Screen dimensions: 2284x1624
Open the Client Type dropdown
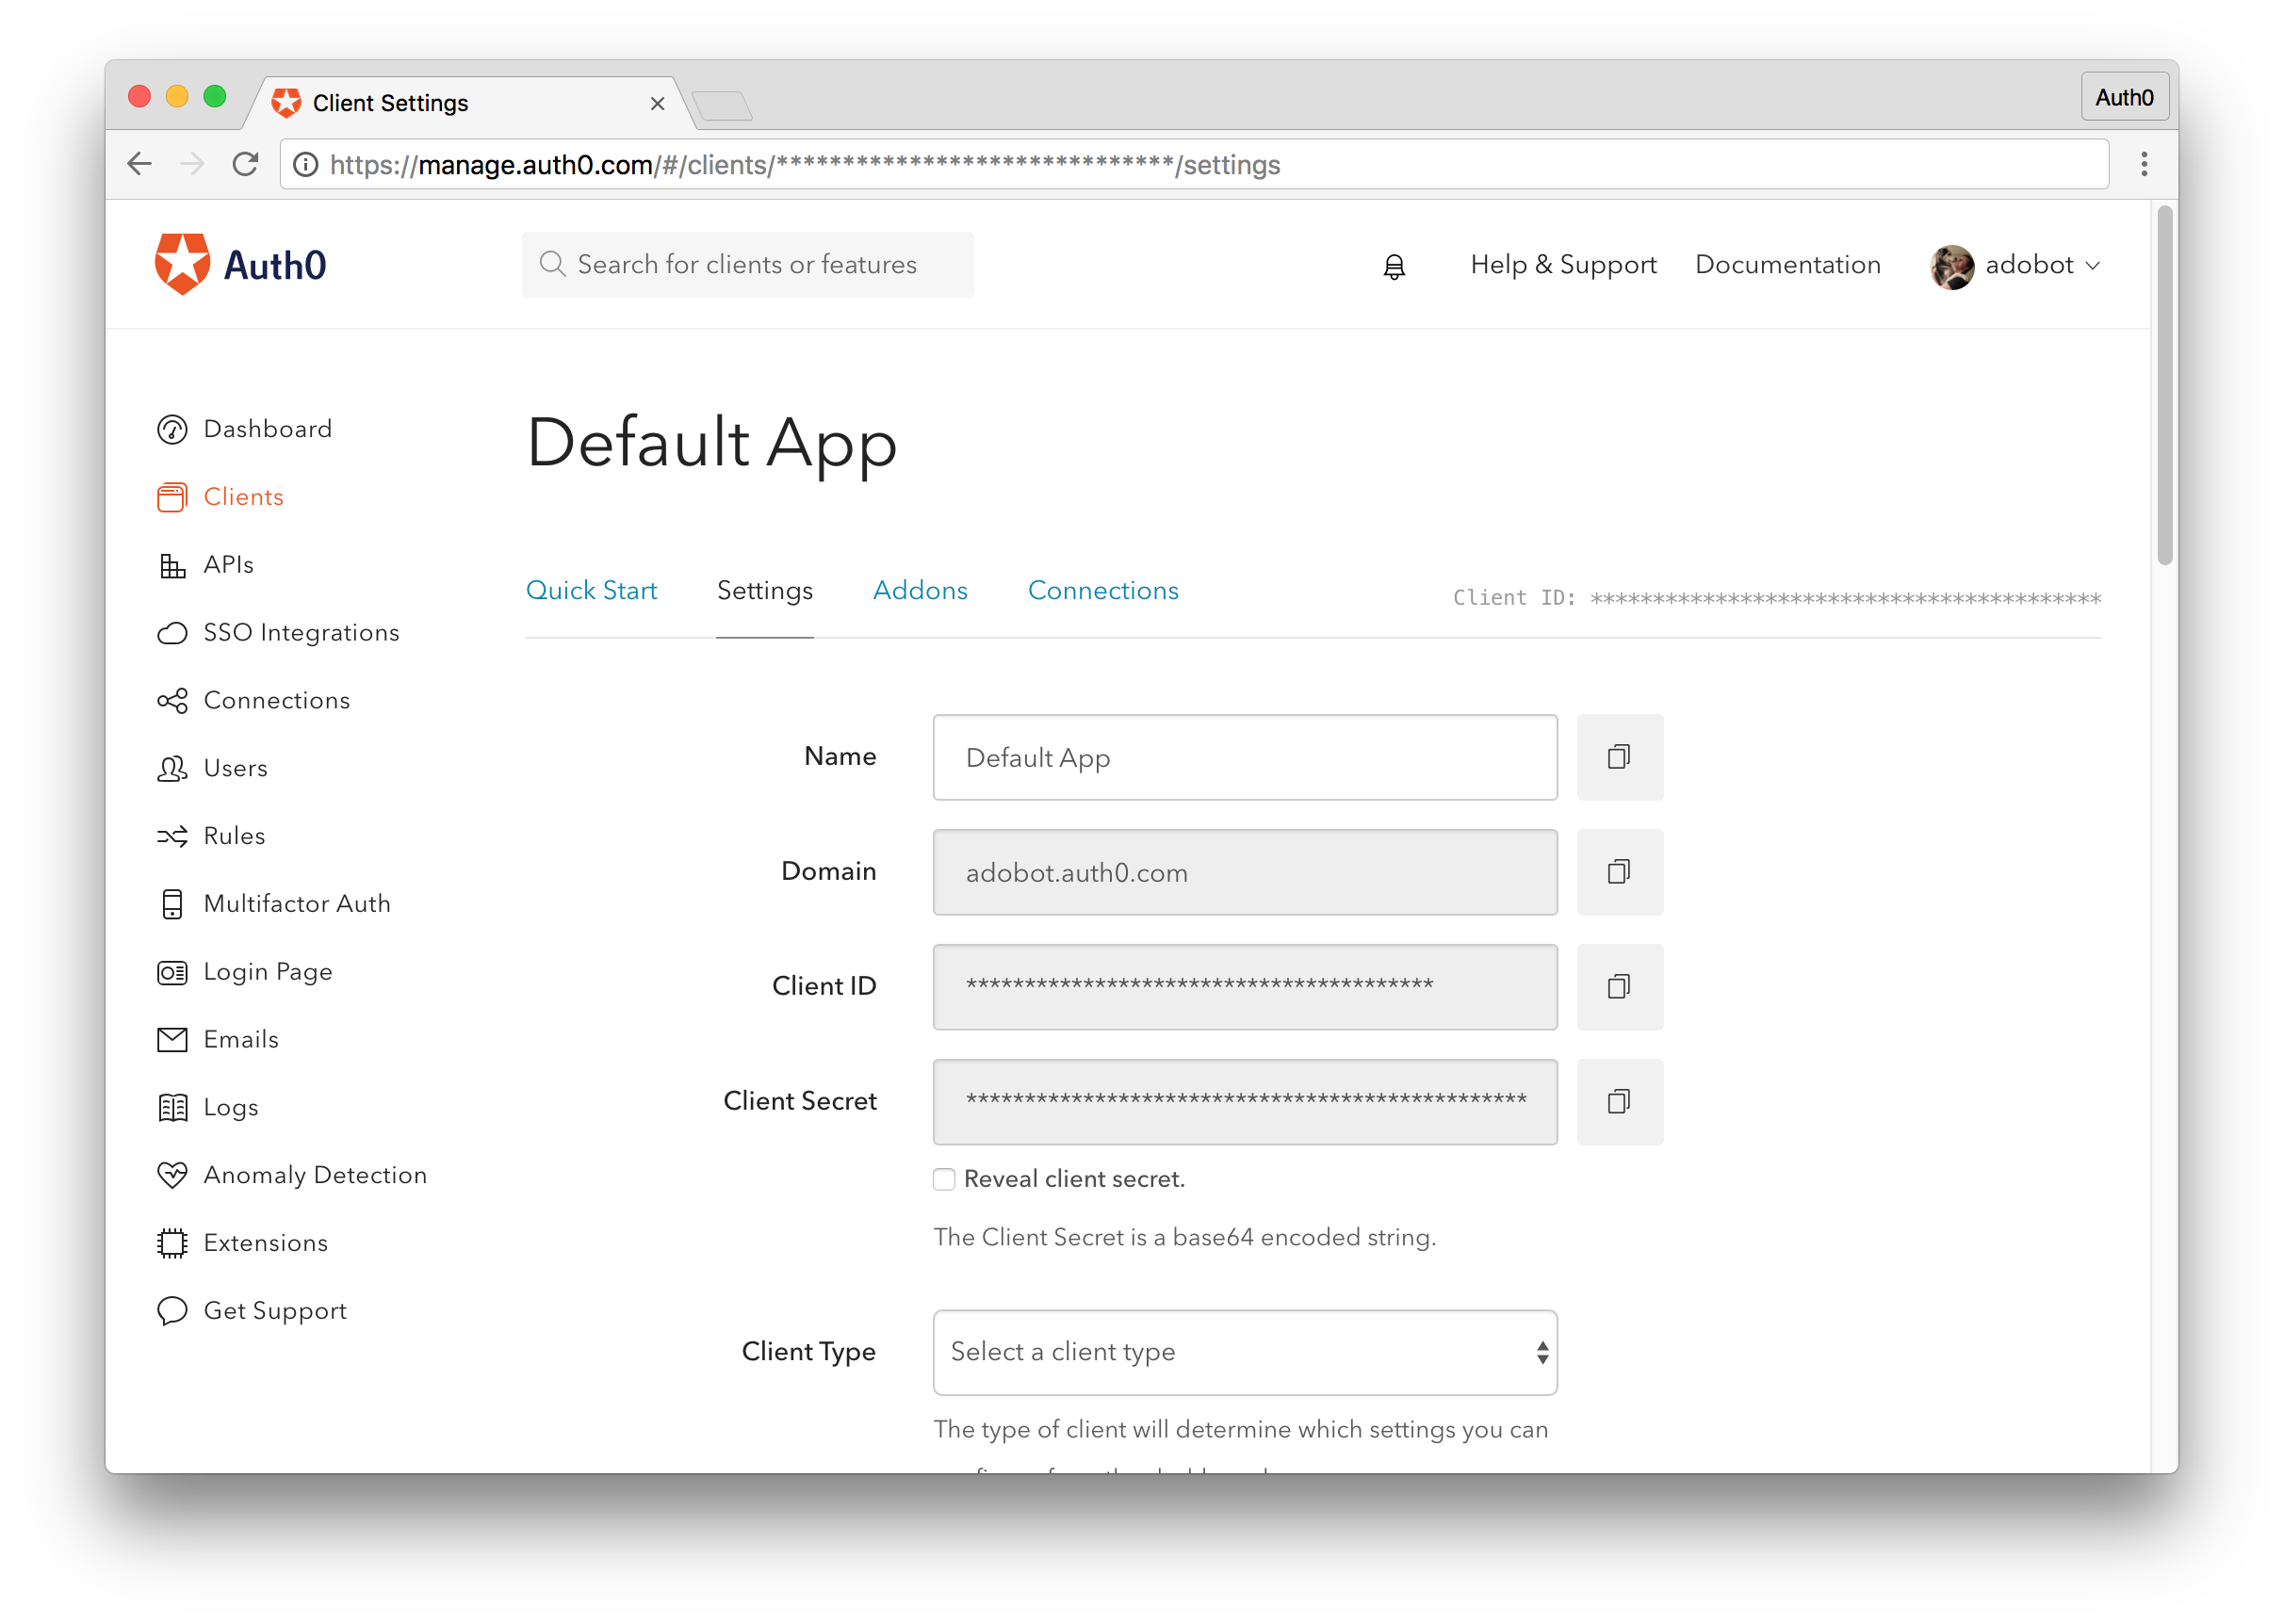click(1244, 1352)
